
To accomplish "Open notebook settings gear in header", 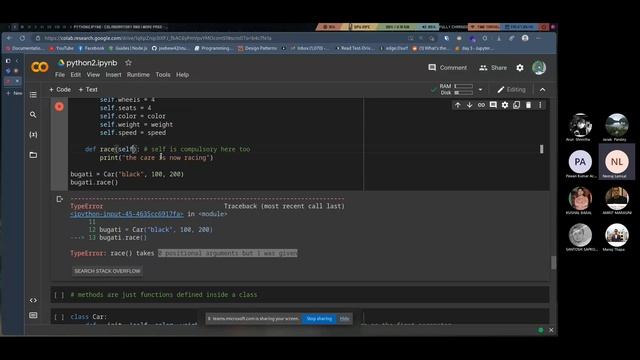I will 520,68.
